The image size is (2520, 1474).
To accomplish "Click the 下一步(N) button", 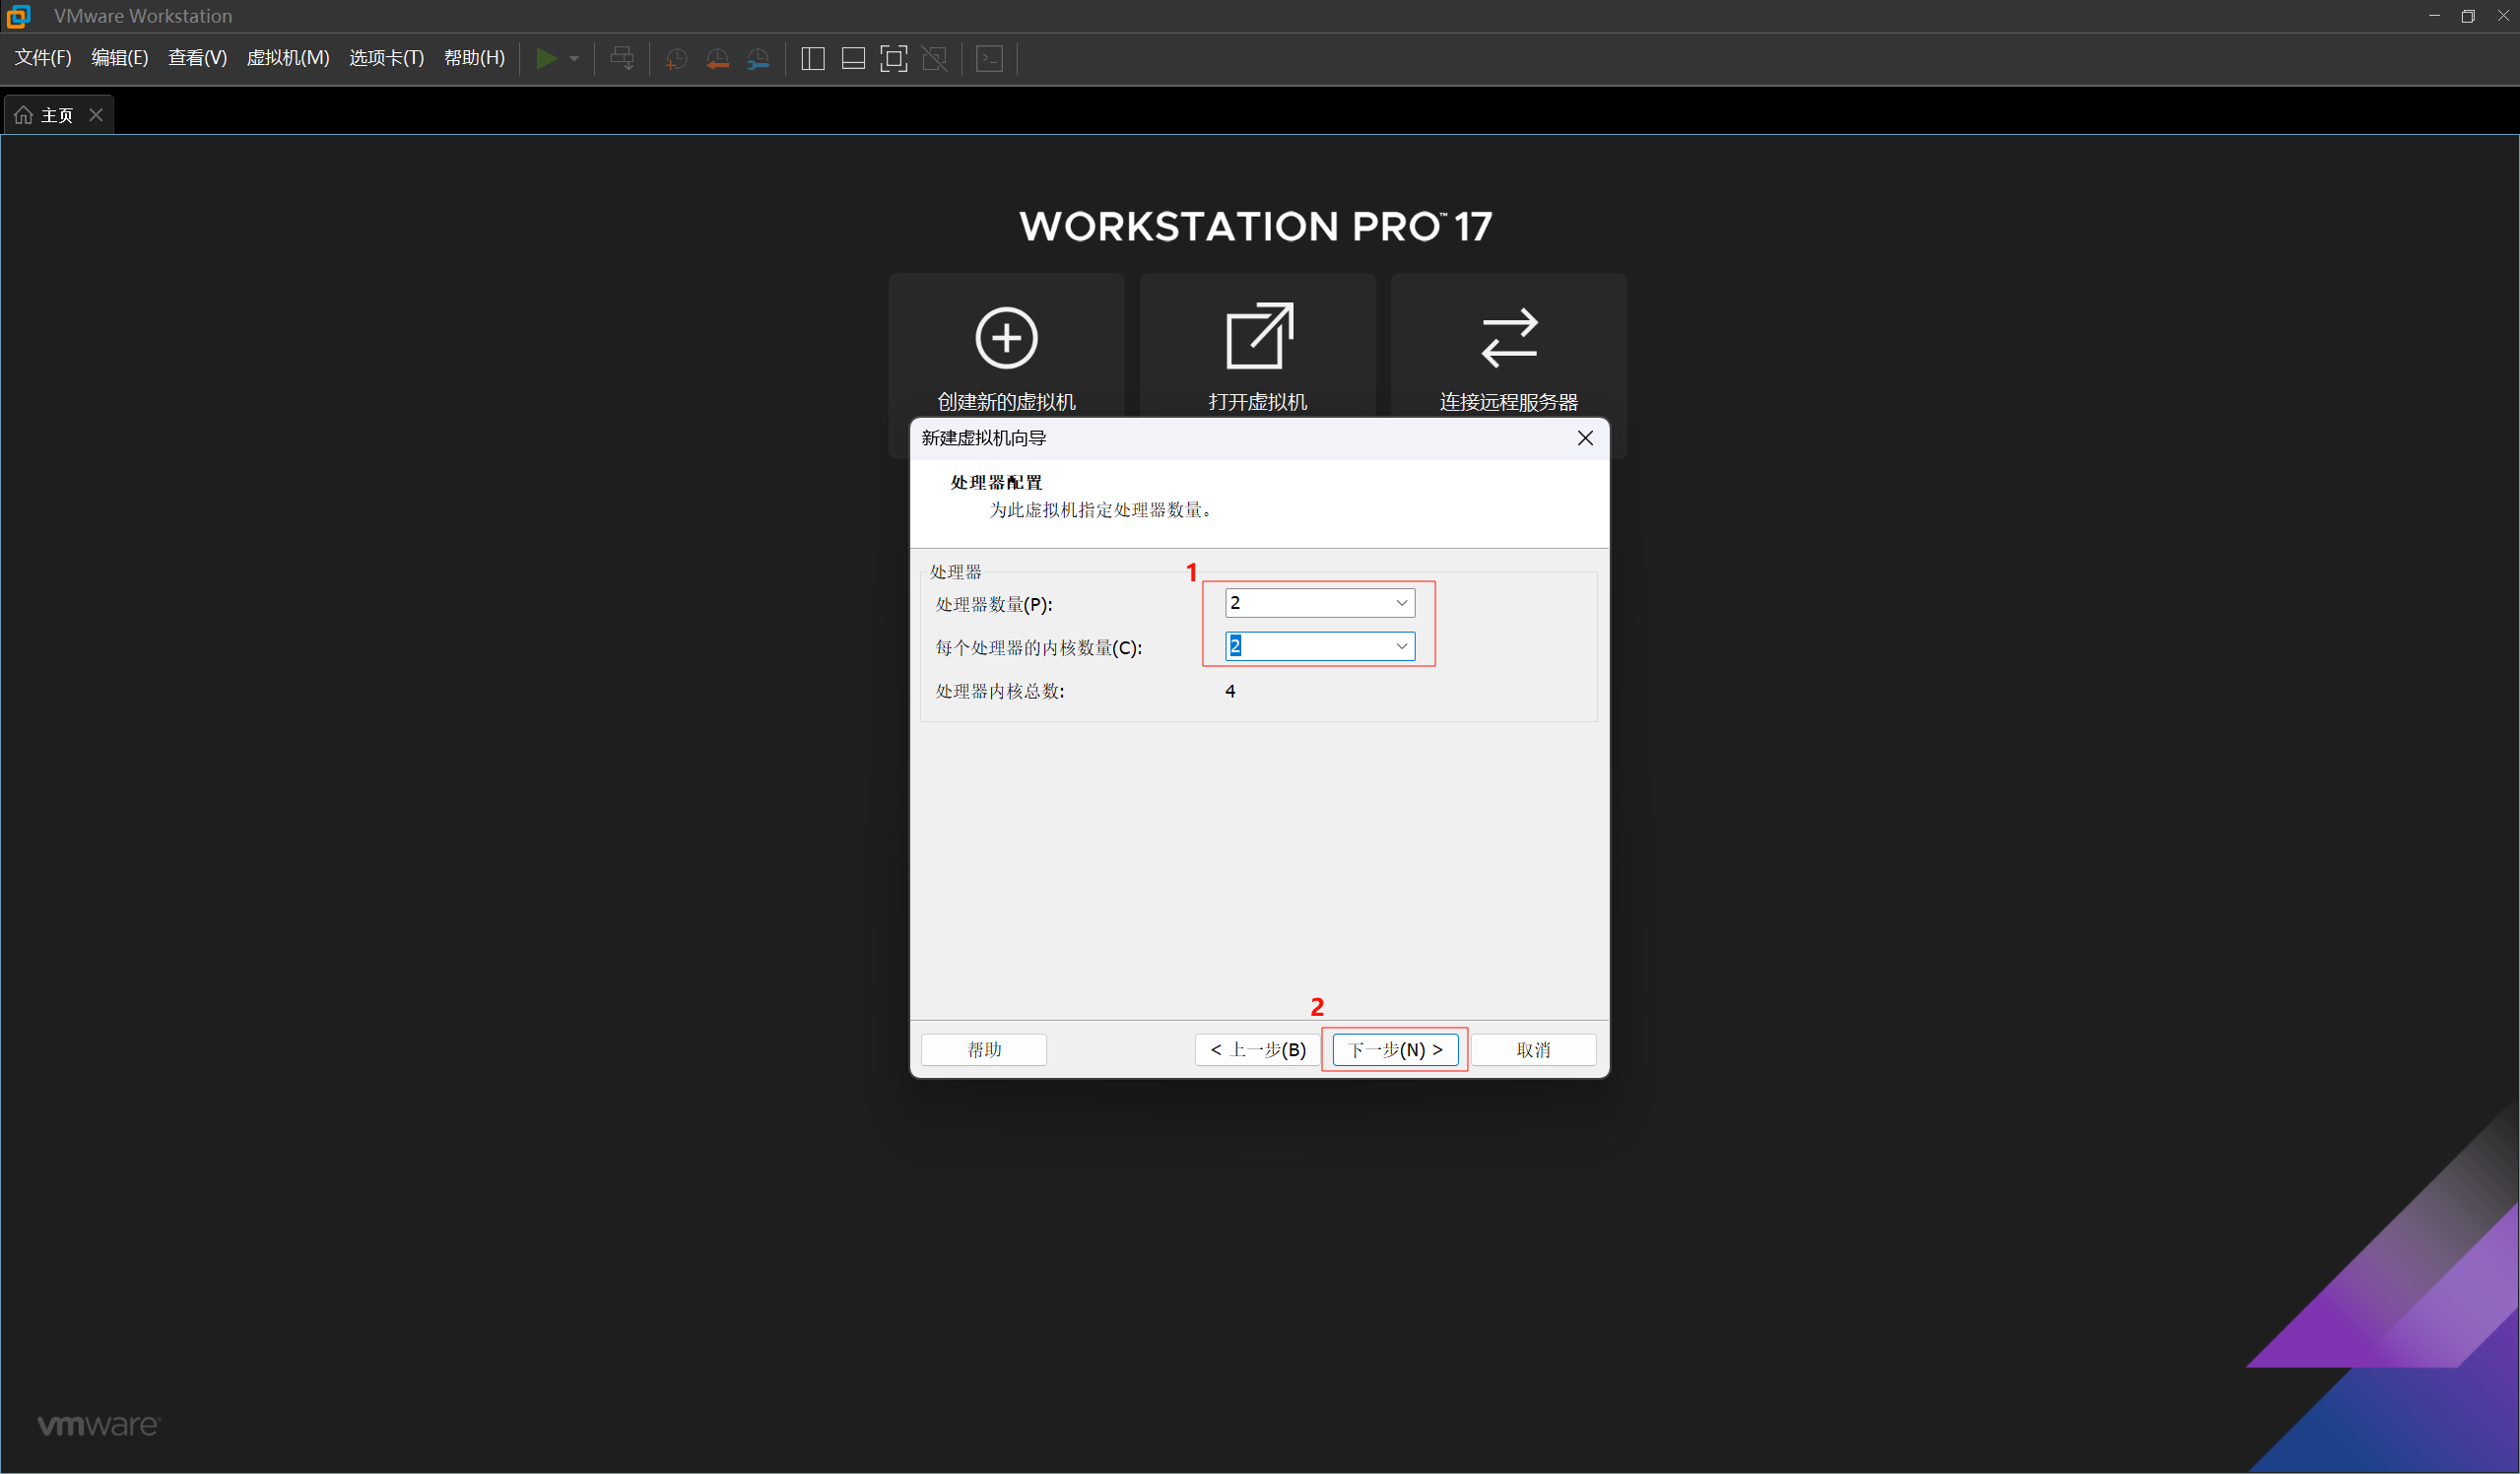I will tap(1395, 1050).
